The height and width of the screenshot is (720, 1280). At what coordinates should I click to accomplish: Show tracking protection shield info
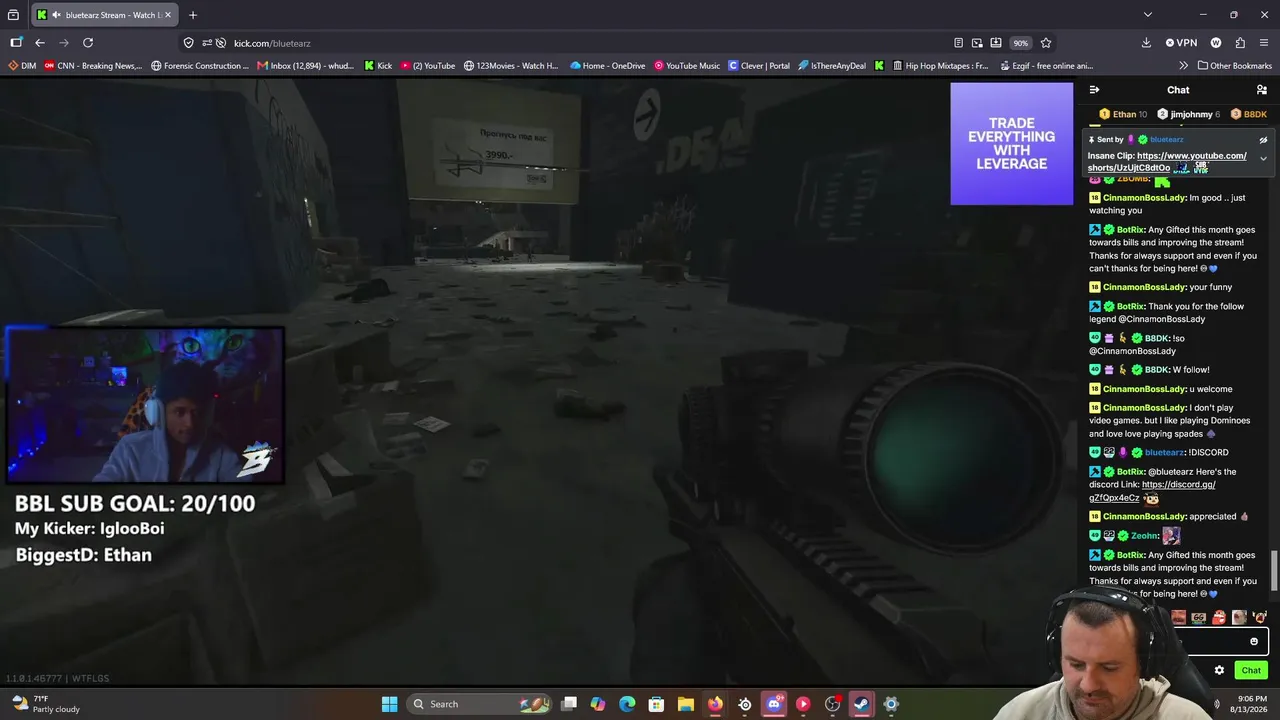188,43
